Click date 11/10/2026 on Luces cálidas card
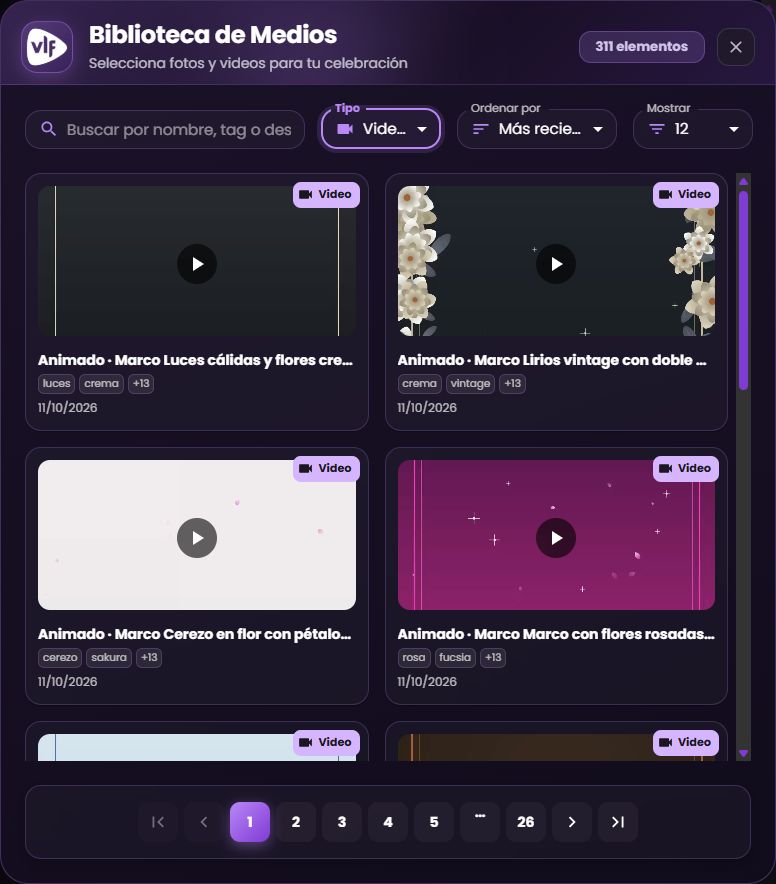This screenshot has width=776, height=884. coord(67,408)
